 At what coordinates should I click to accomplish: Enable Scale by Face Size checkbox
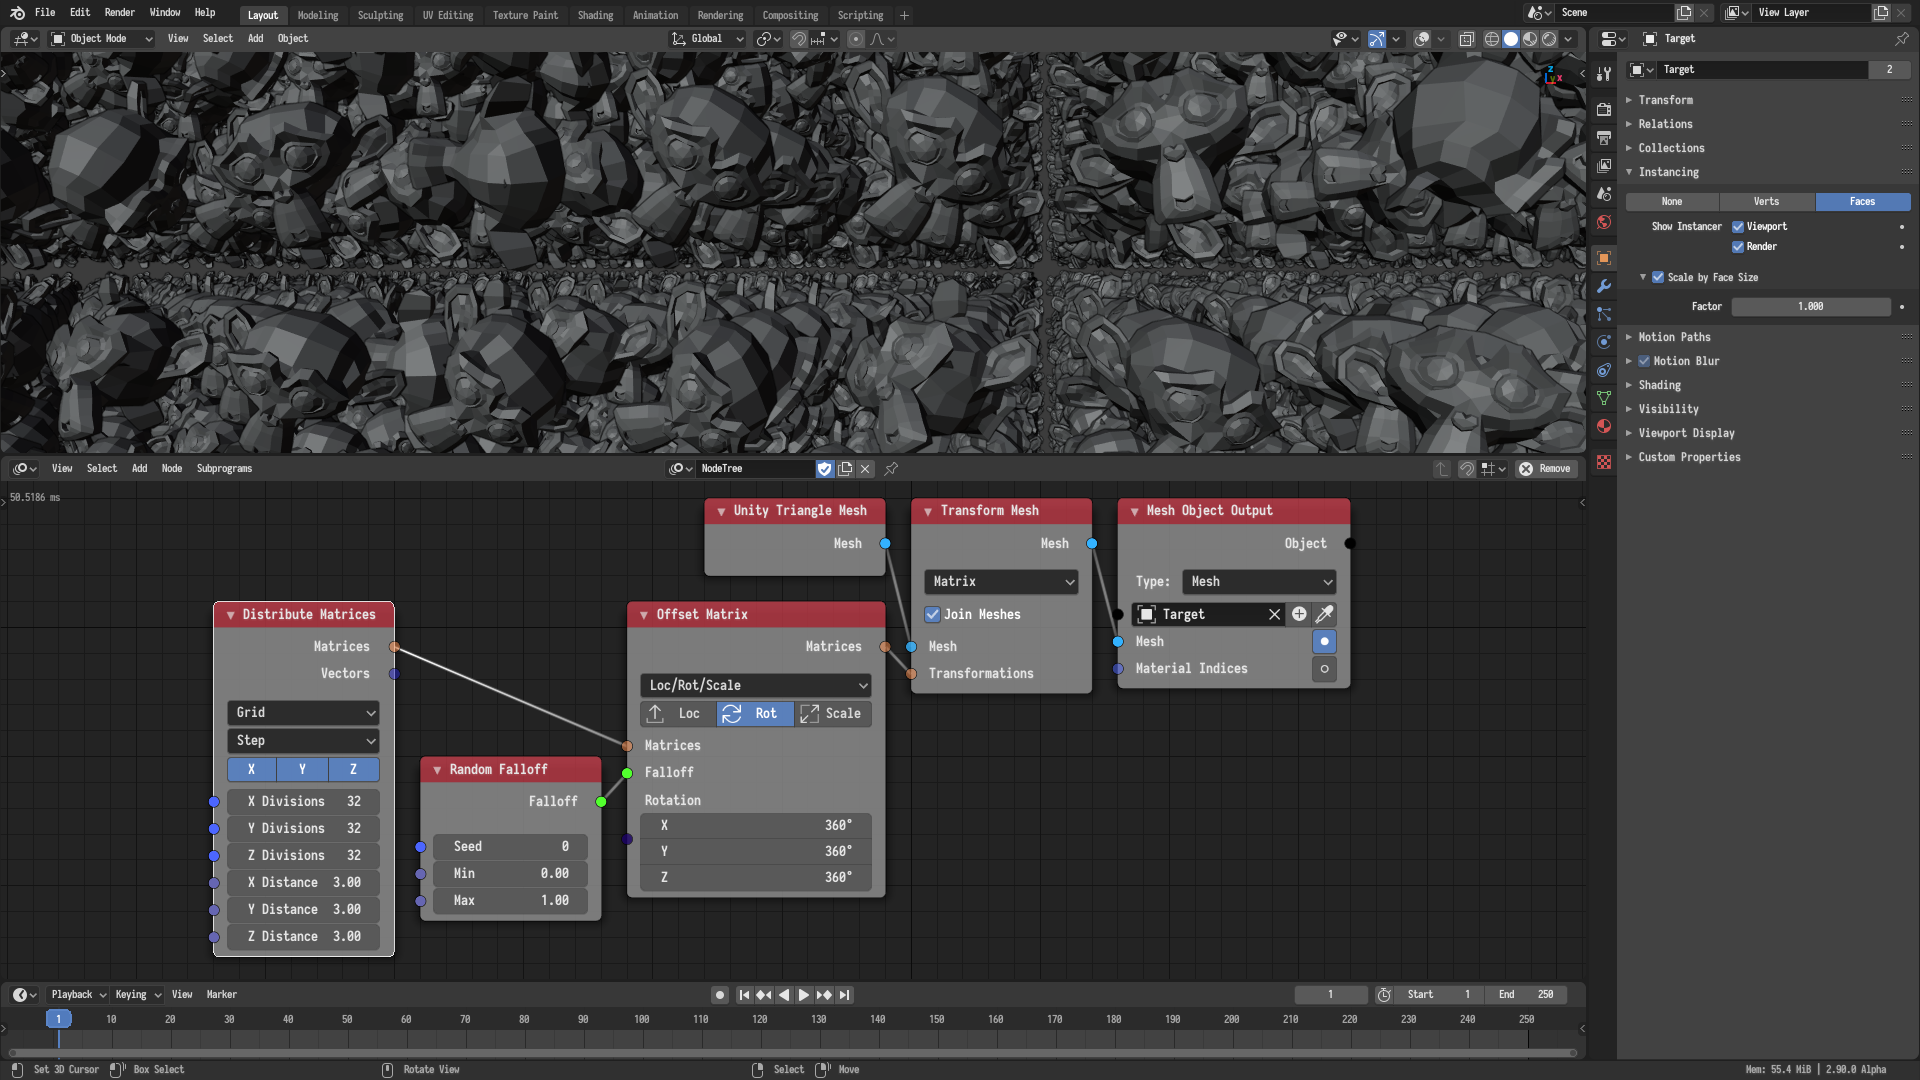click(1652, 277)
